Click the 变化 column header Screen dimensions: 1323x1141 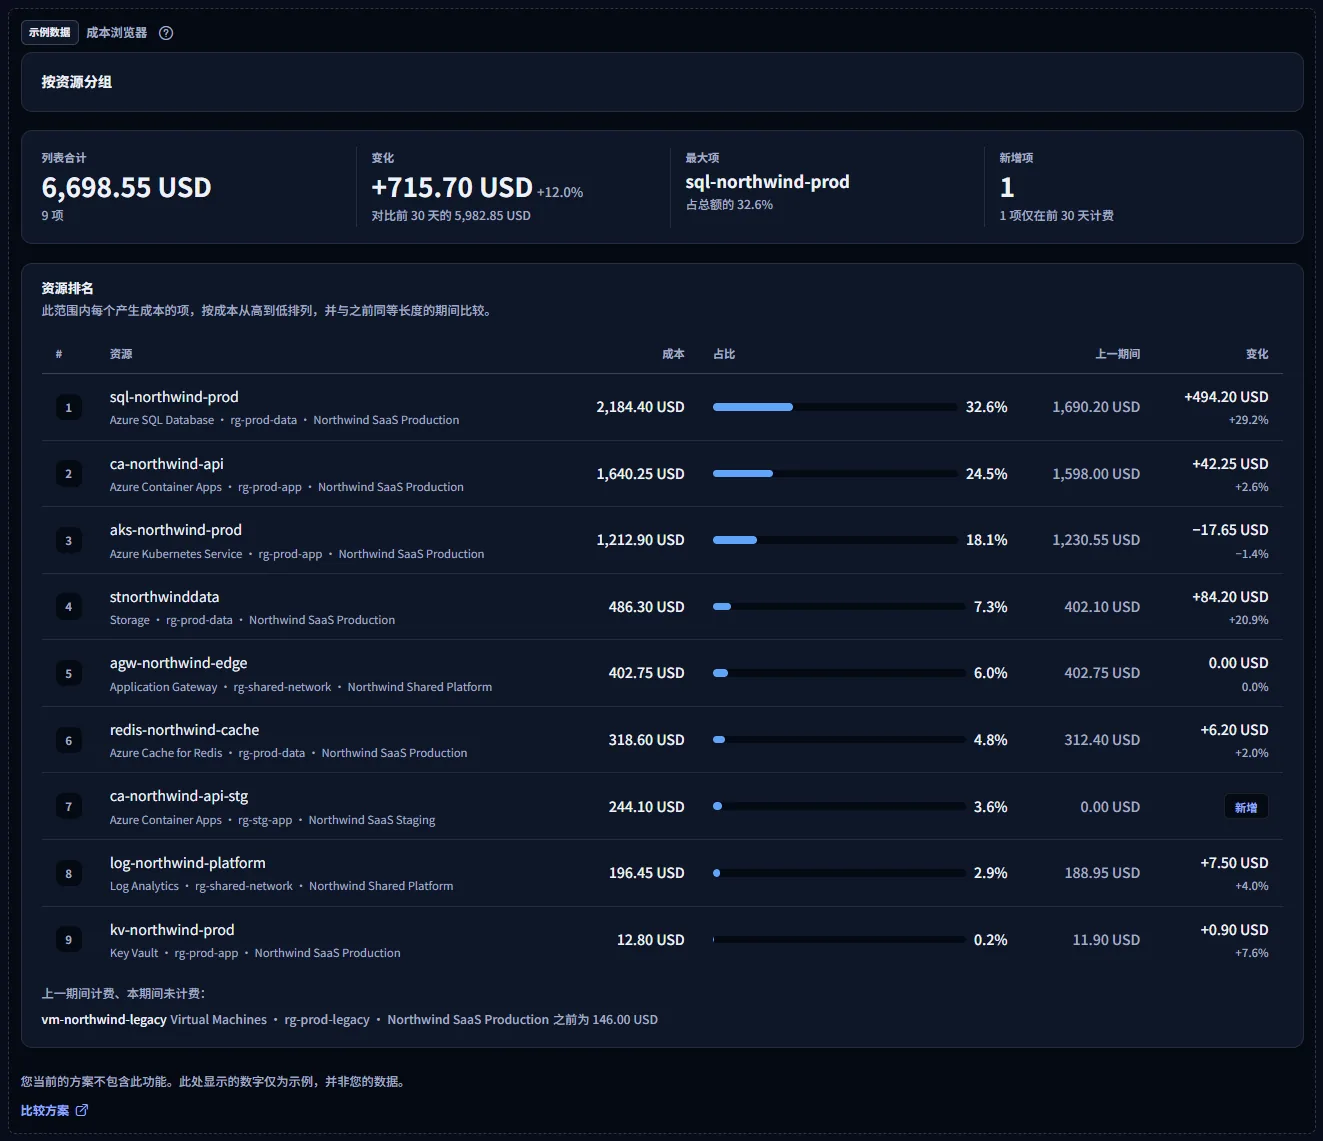pyautogui.click(x=1257, y=354)
